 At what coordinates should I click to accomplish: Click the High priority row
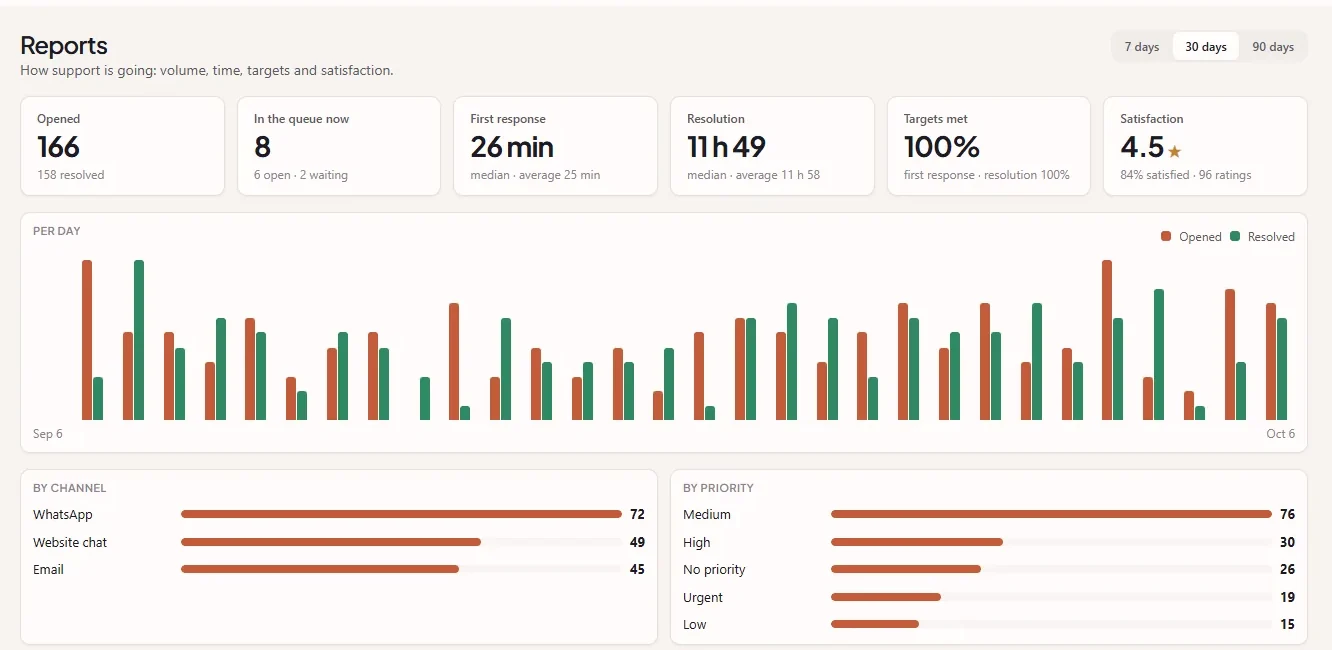989,542
